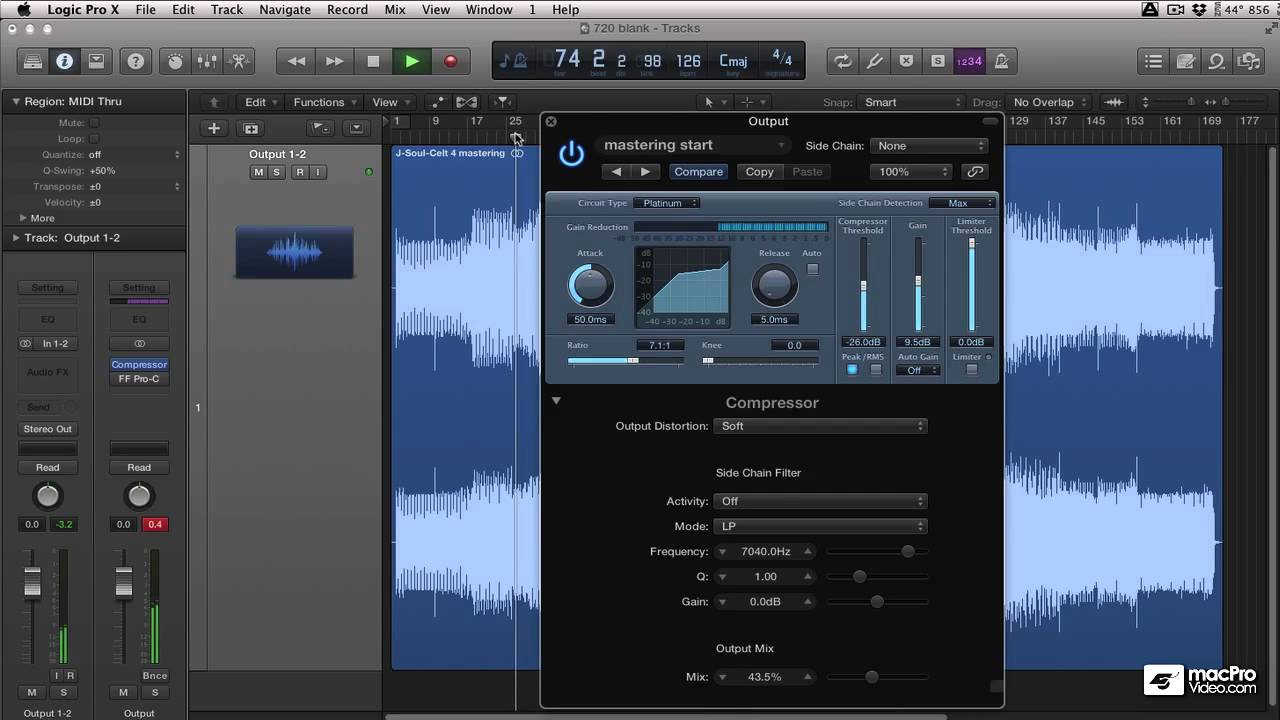Click the previous preset arrow in Compressor
This screenshot has height=720, width=1280.
click(616, 172)
